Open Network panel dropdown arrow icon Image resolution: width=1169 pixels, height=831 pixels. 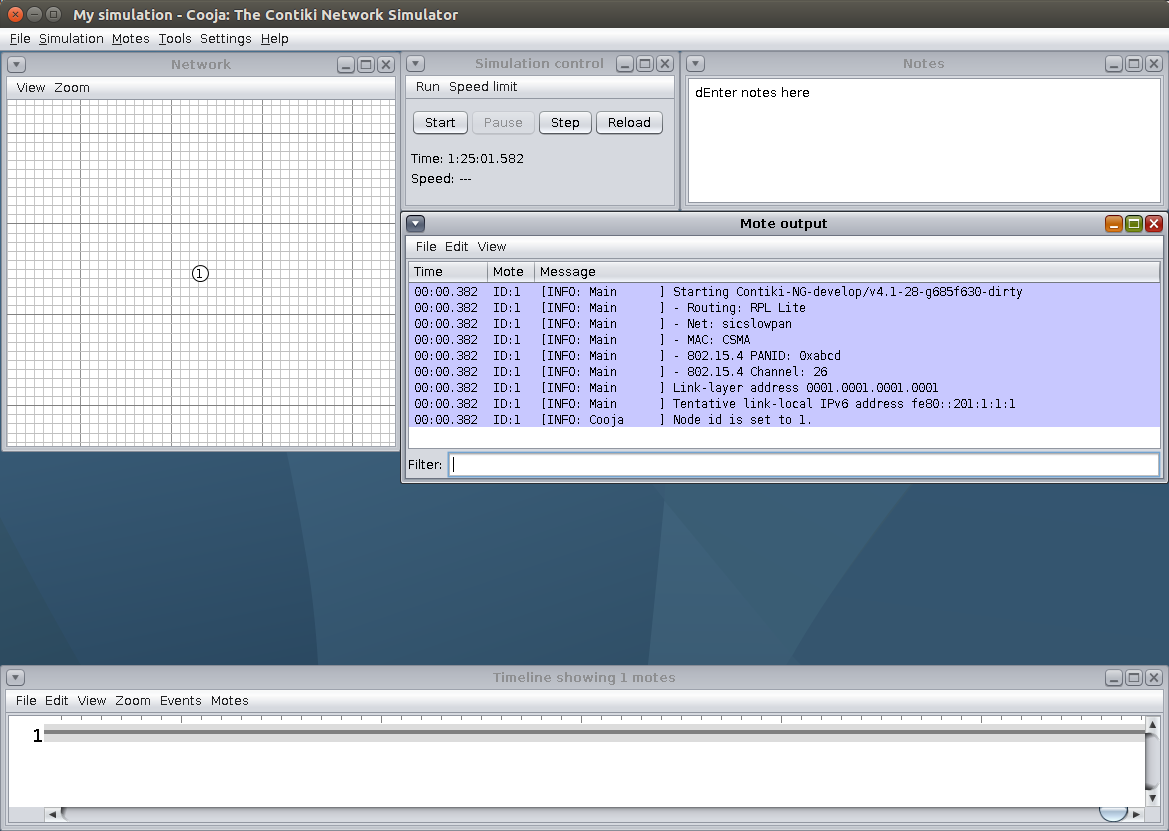(16, 65)
